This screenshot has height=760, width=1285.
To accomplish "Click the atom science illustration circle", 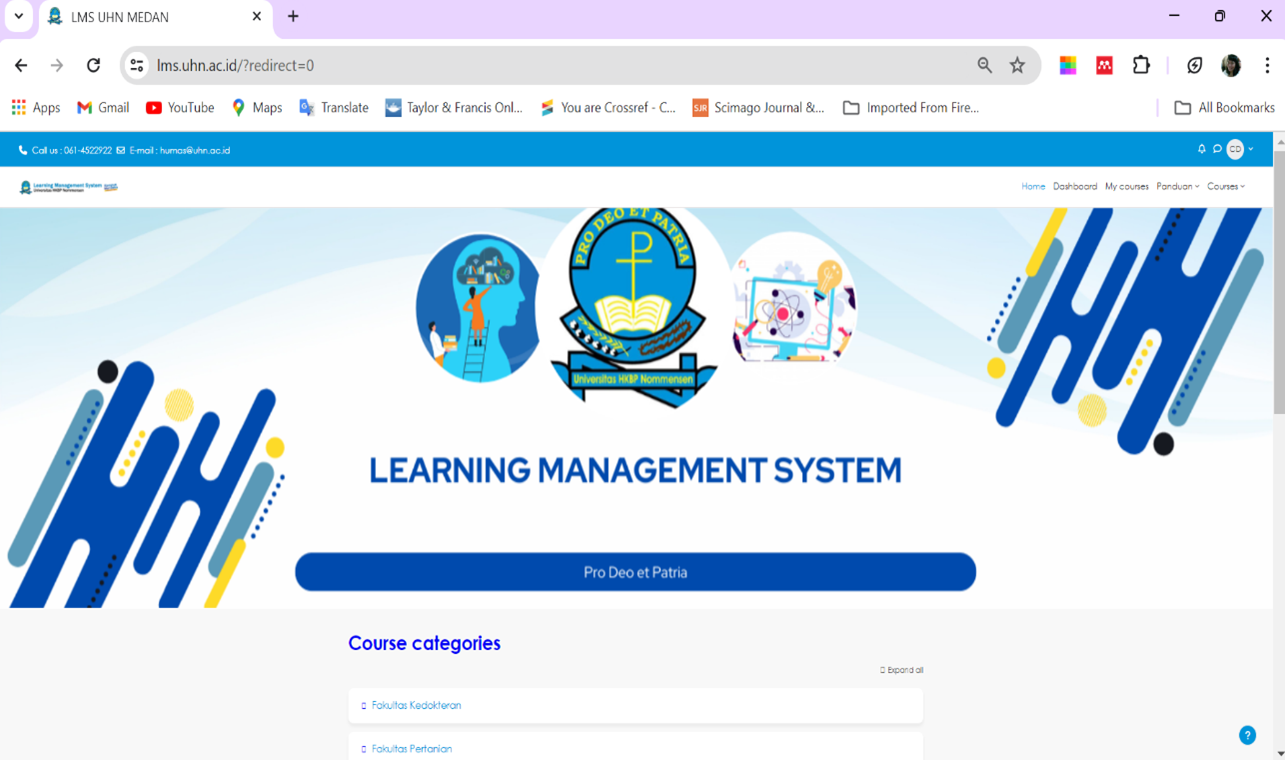I will (x=794, y=298).
